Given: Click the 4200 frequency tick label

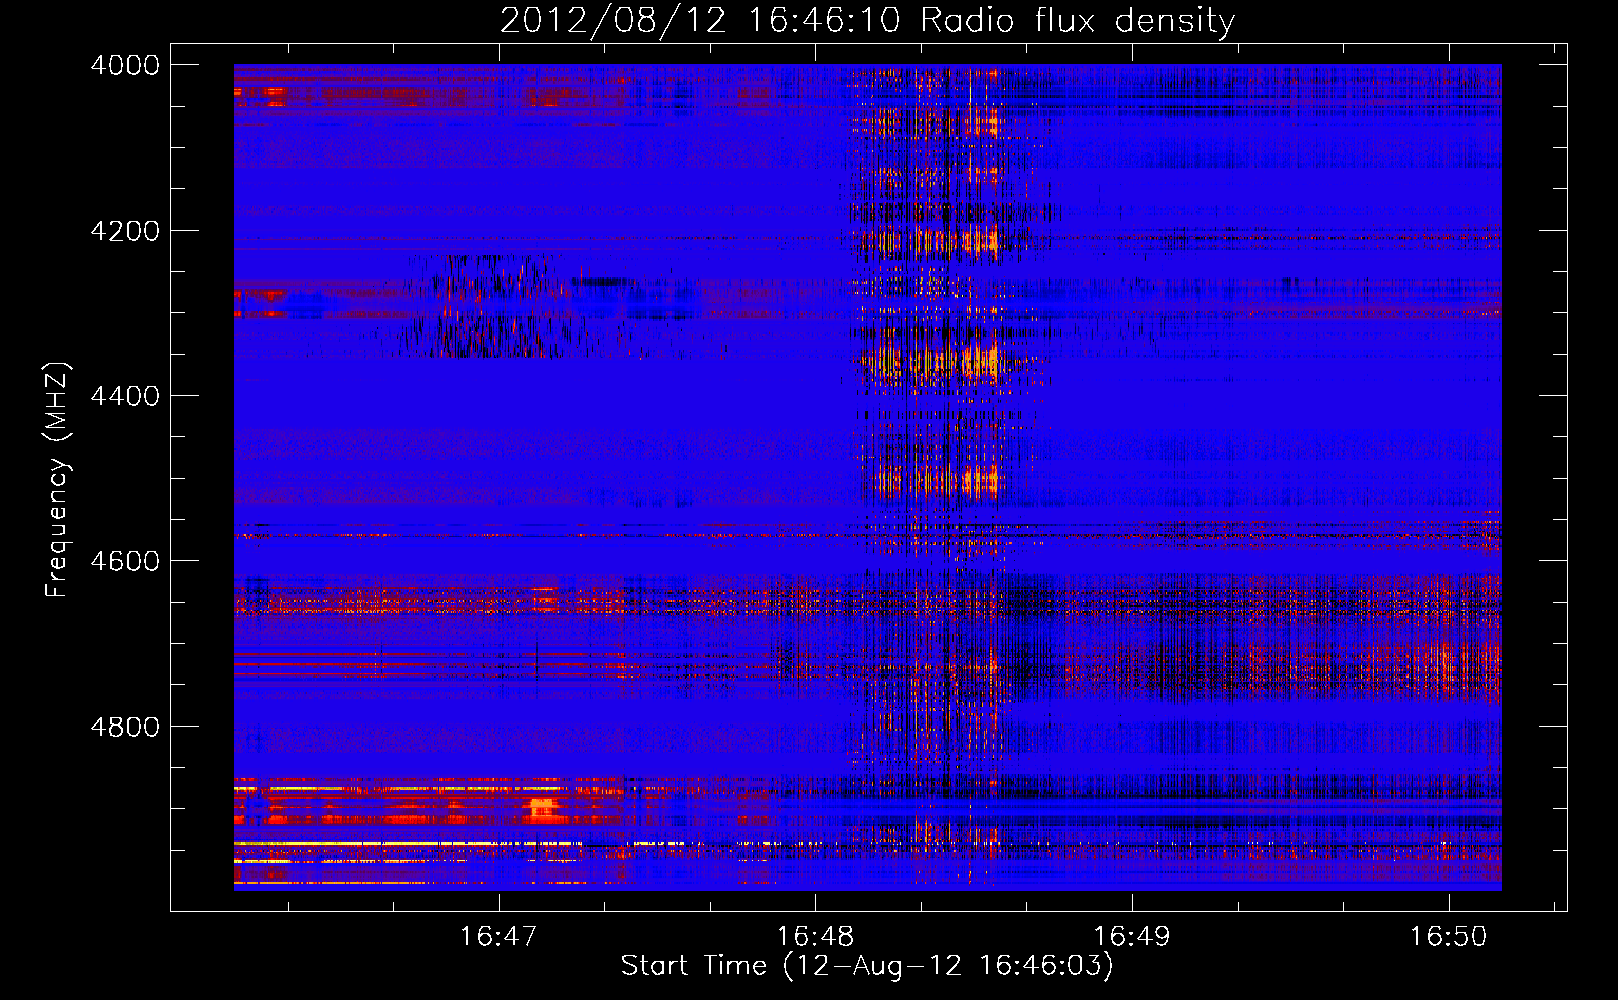Looking at the screenshot, I should click(125, 231).
